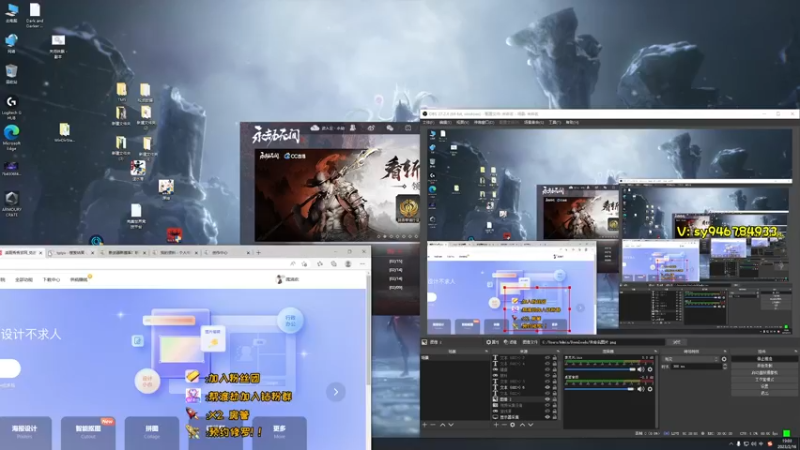Click float icon on OBS controls panel header
The image size is (800, 450).
(796, 351)
